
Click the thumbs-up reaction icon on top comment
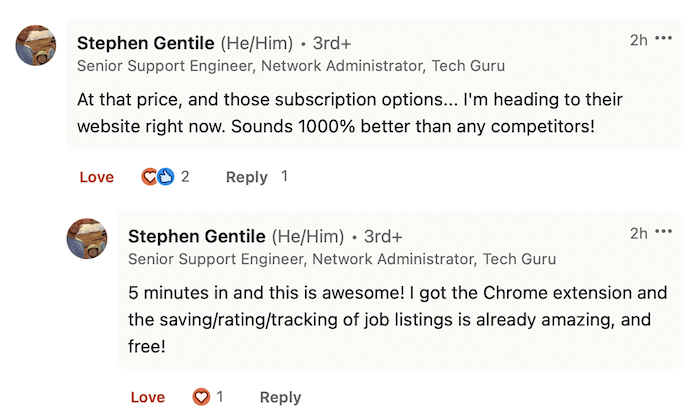[166, 177]
